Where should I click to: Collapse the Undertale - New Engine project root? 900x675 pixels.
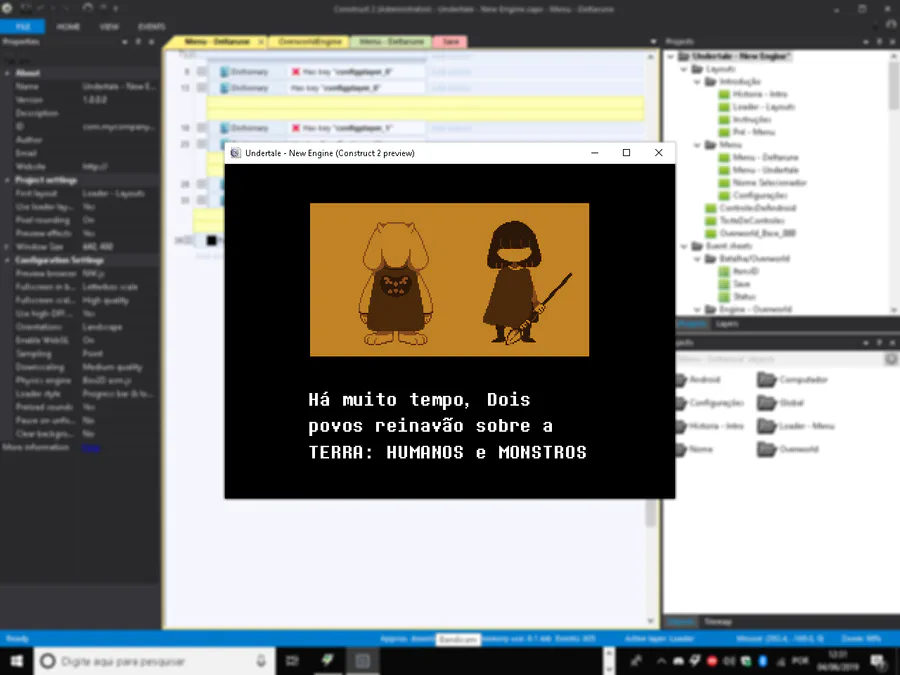pos(670,56)
